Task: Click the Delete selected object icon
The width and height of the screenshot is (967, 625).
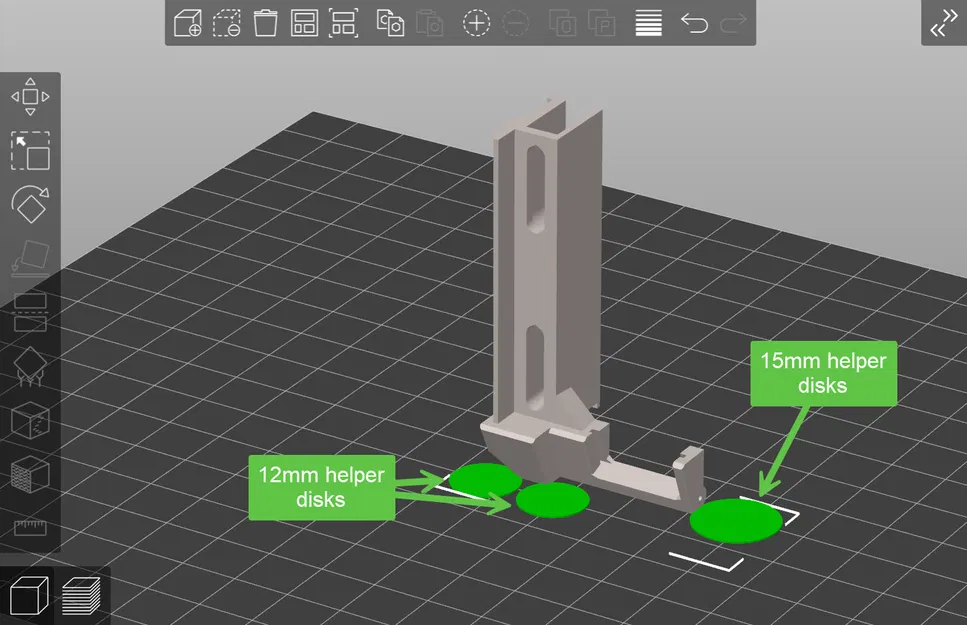Action: [x=226, y=23]
